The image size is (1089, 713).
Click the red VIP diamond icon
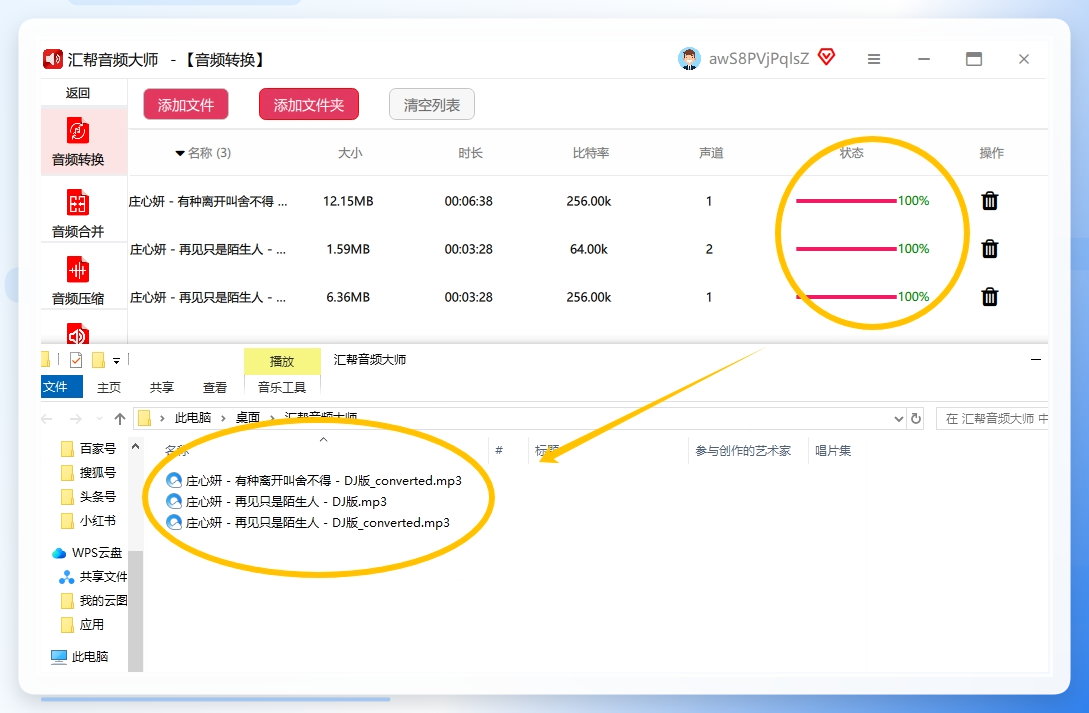[826, 57]
